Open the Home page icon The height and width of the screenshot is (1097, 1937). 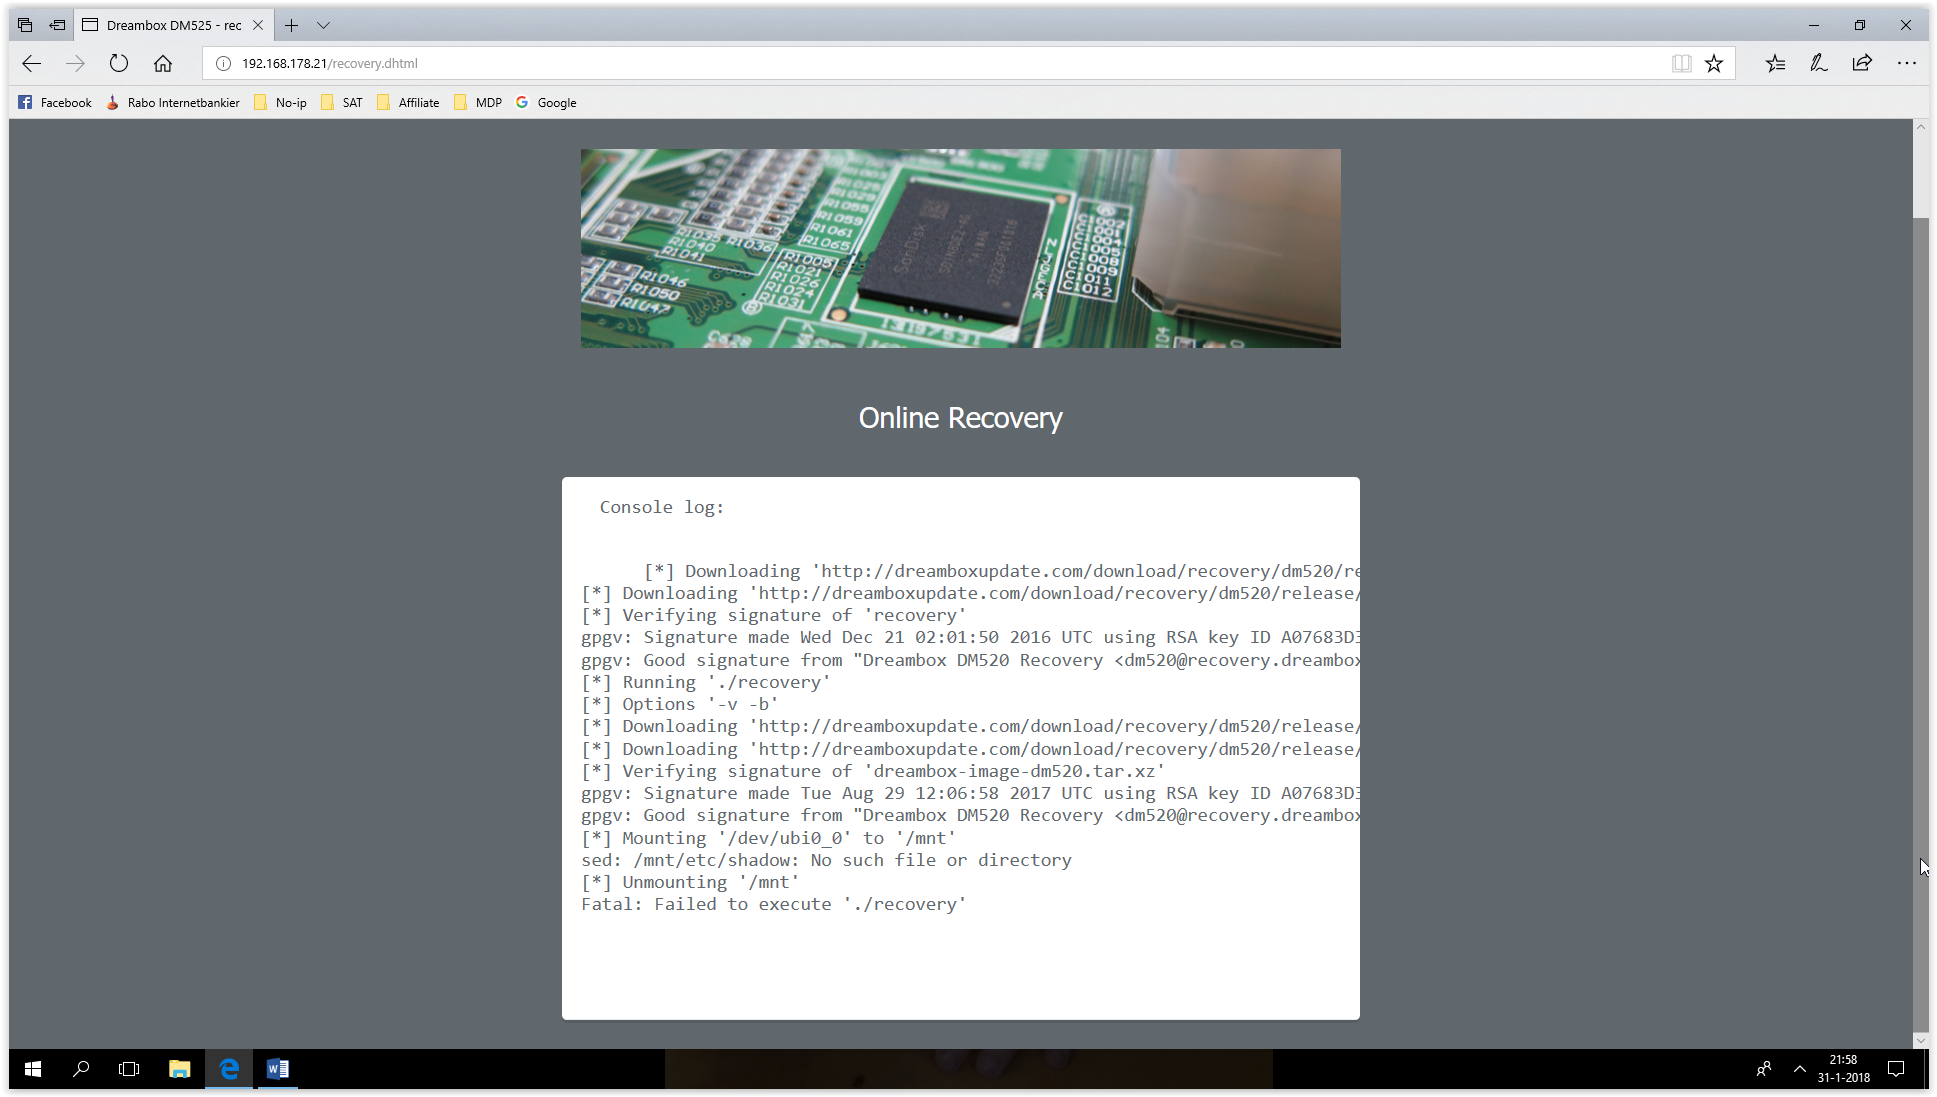163,63
